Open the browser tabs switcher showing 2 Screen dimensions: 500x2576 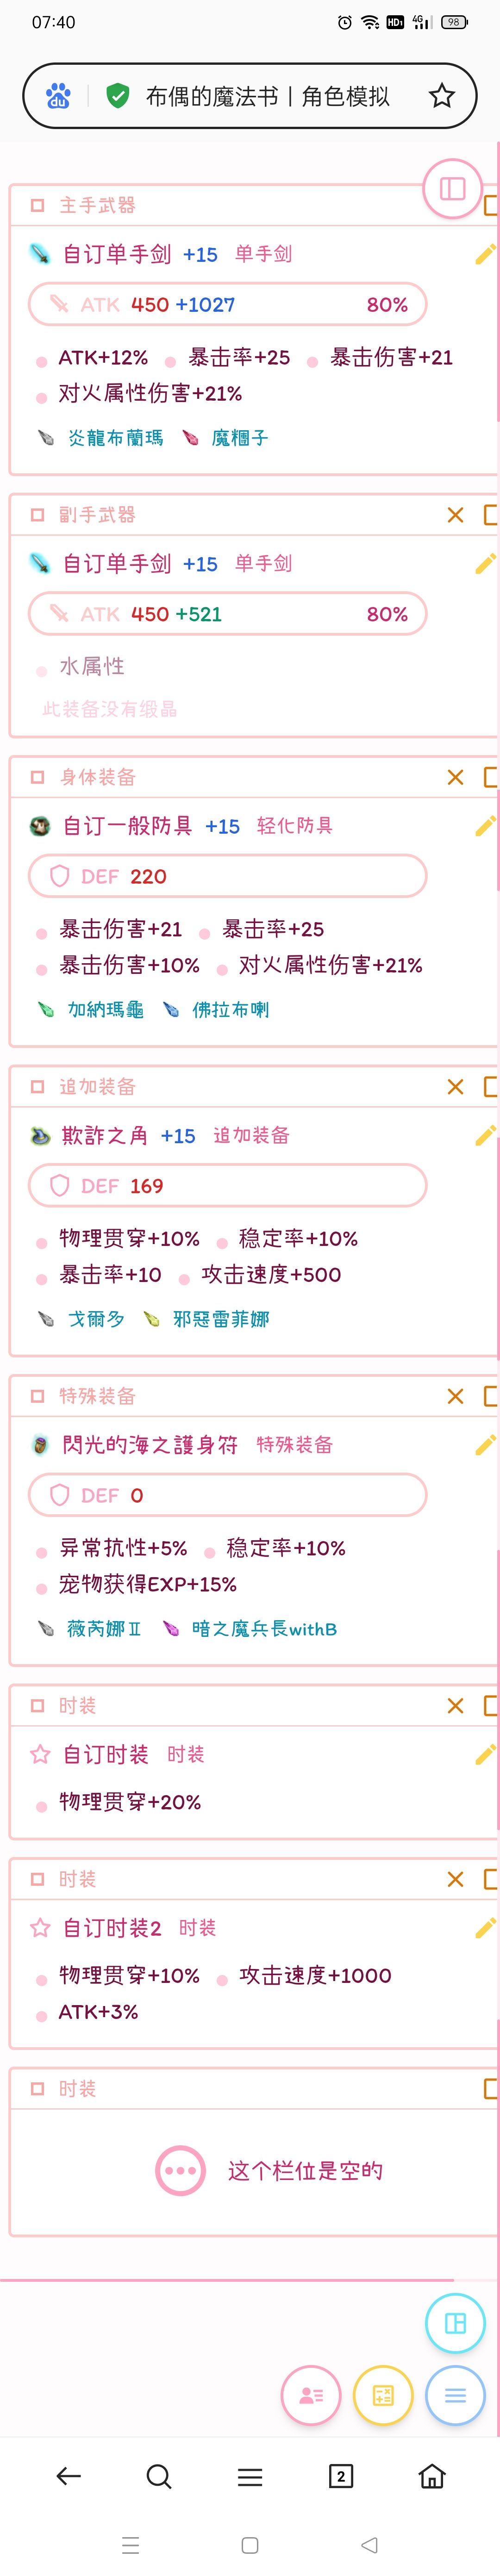[x=341, y=2476]
